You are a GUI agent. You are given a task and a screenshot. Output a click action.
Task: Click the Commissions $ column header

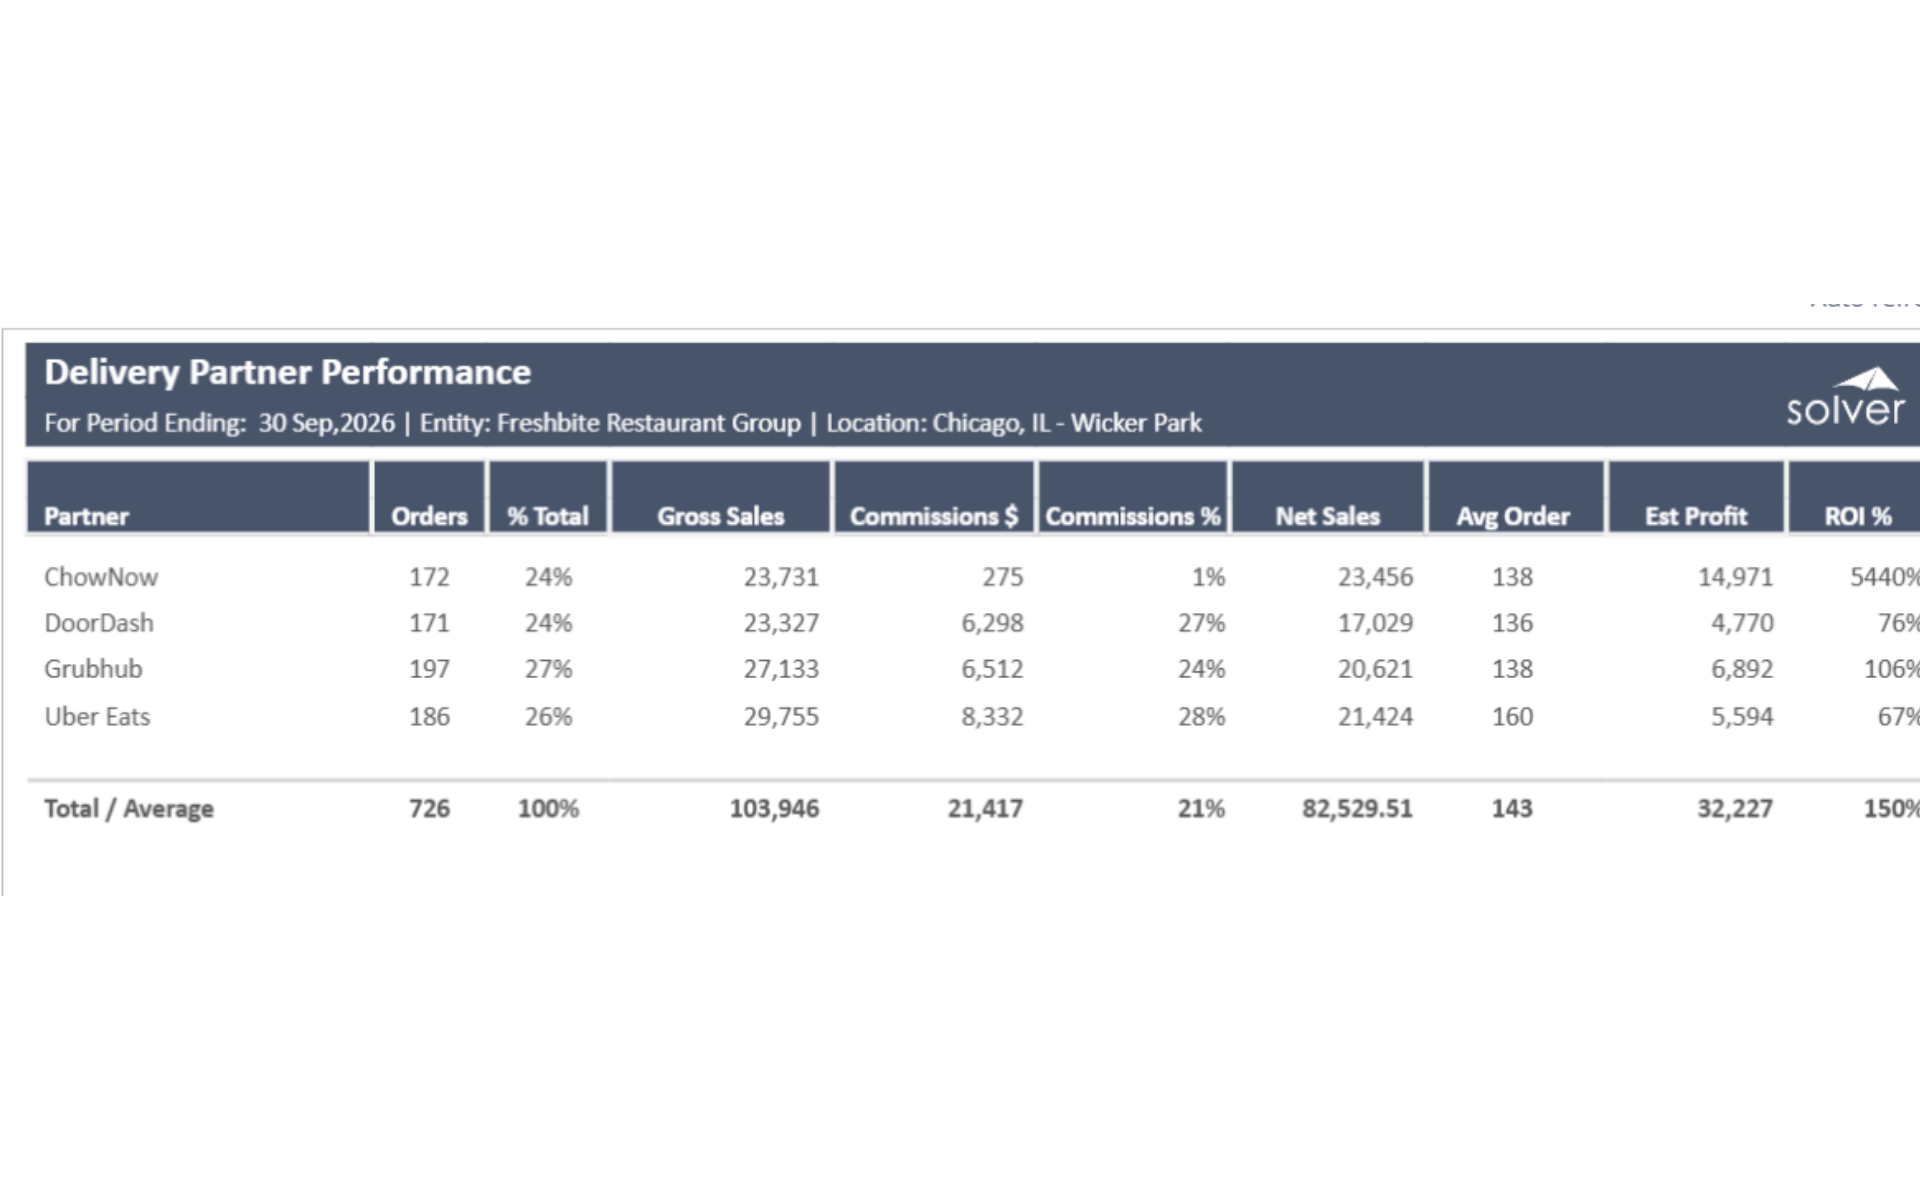tap(933, 516)
